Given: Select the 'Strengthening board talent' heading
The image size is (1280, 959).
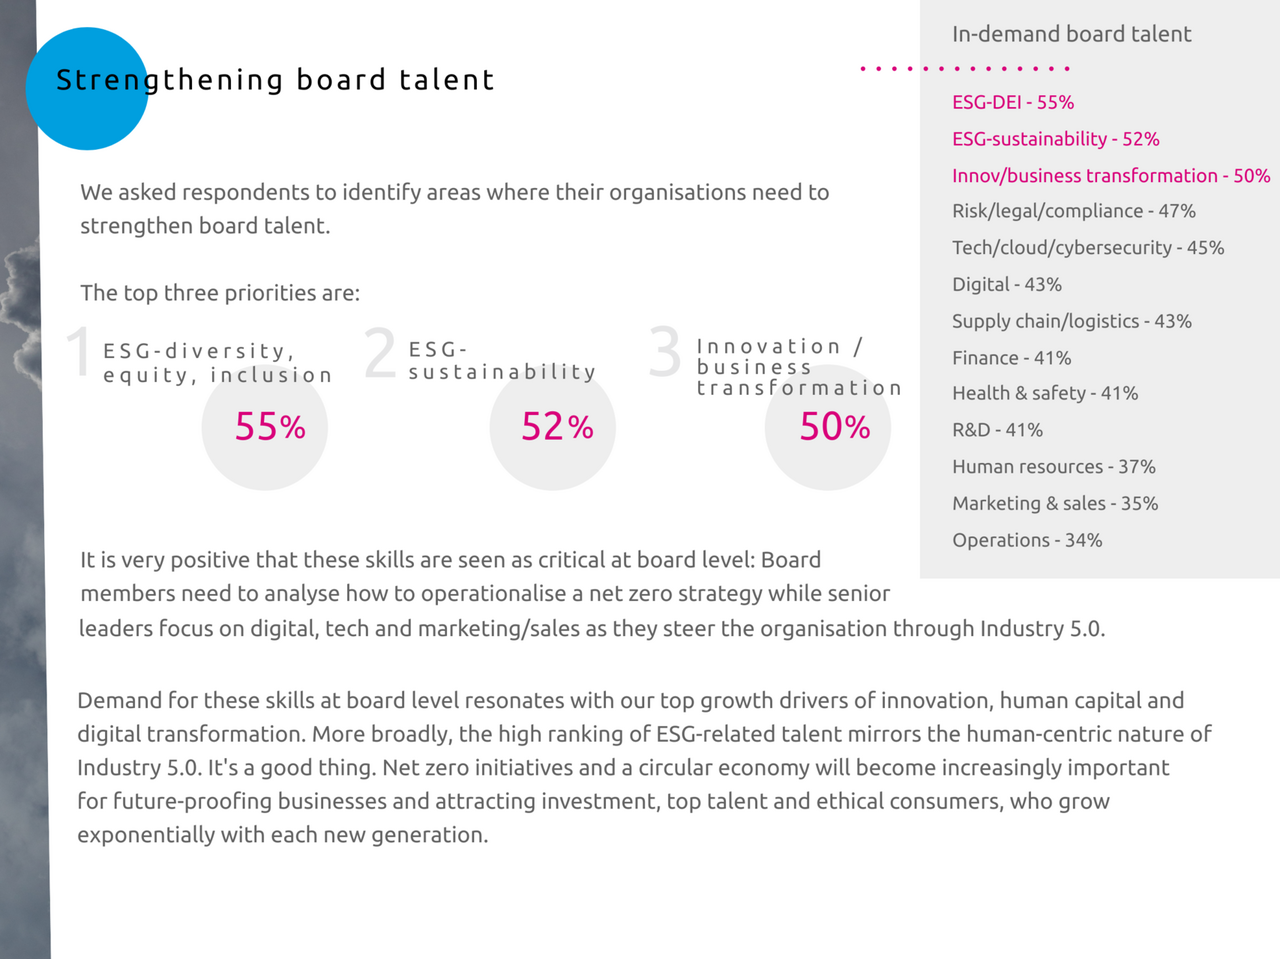Looking at the screenshot, I should point(275,80).
